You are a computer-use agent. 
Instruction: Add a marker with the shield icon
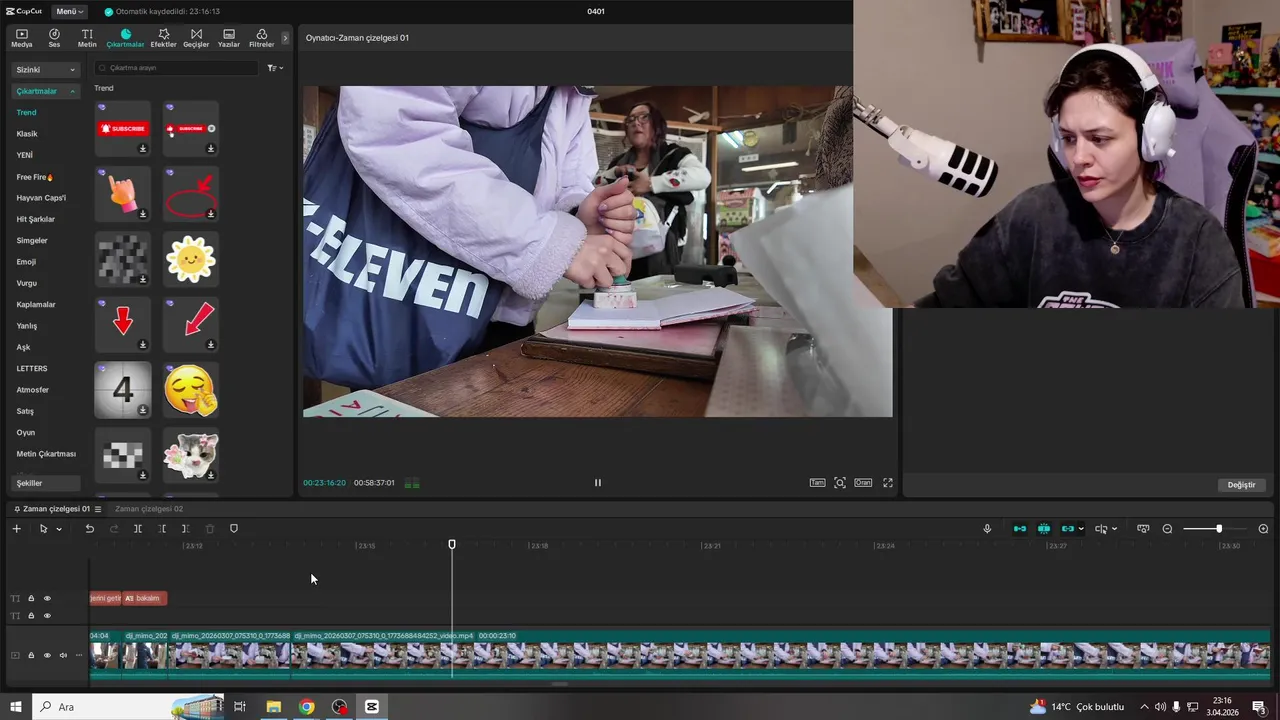[x=234, y=529]
